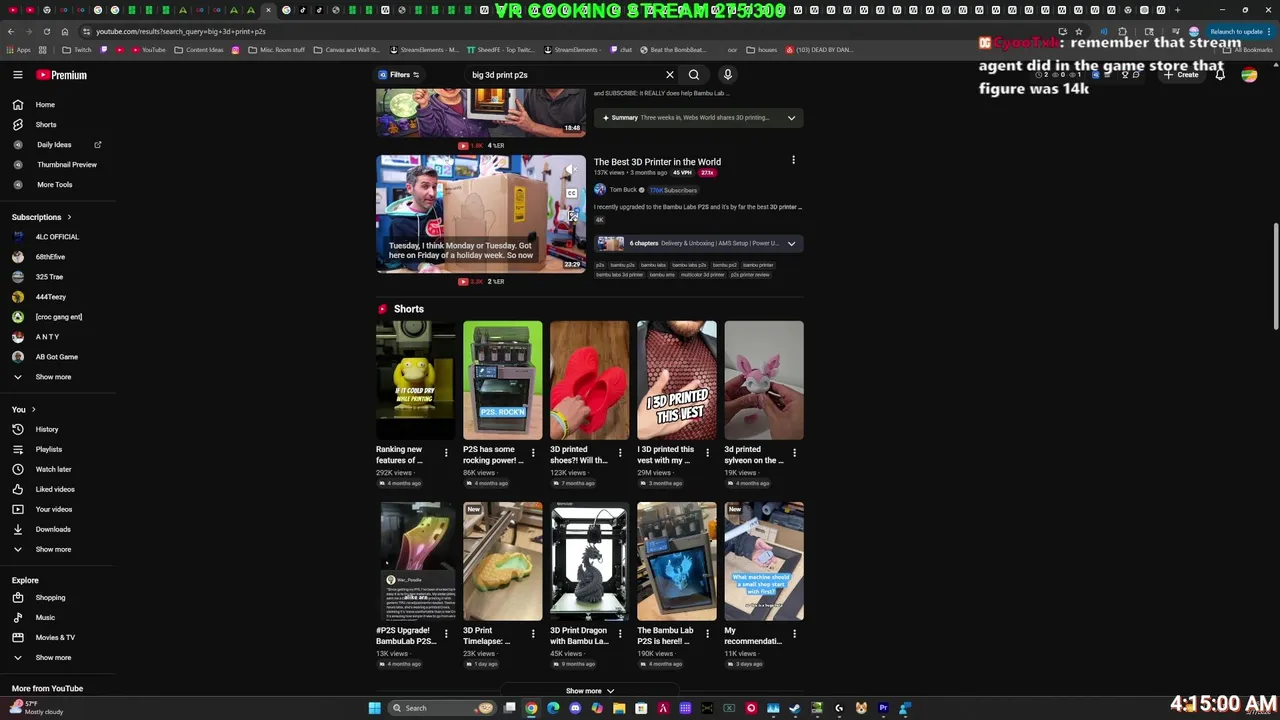
Task: Open the Filters button
Action: coord(398,75)
